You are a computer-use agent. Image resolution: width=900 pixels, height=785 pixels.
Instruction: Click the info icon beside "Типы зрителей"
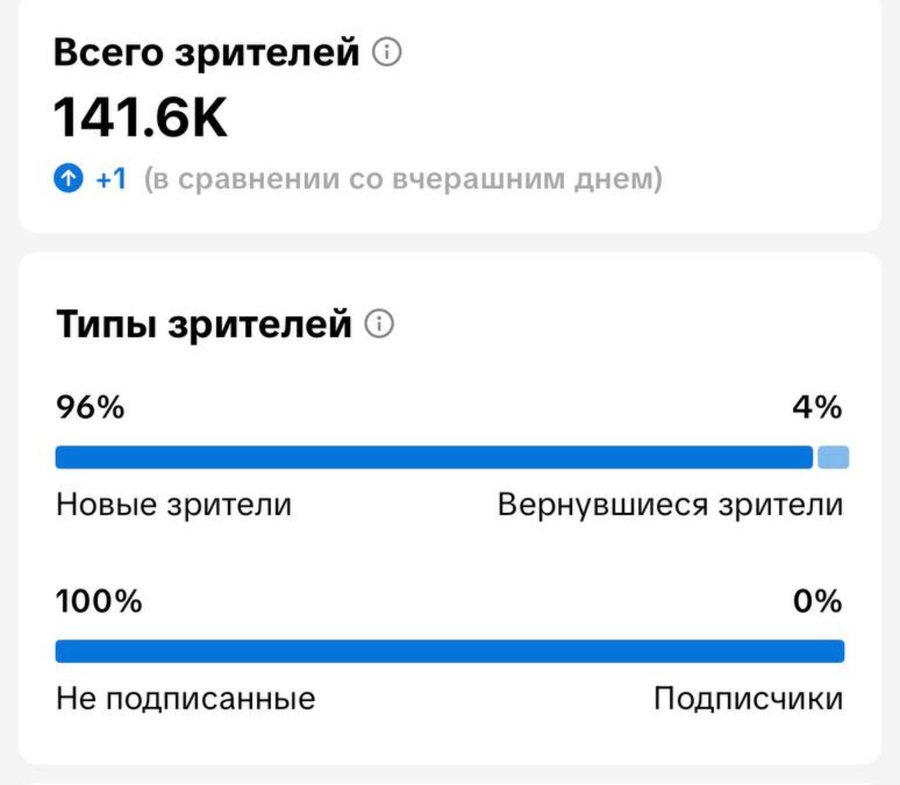pos(379,324)
